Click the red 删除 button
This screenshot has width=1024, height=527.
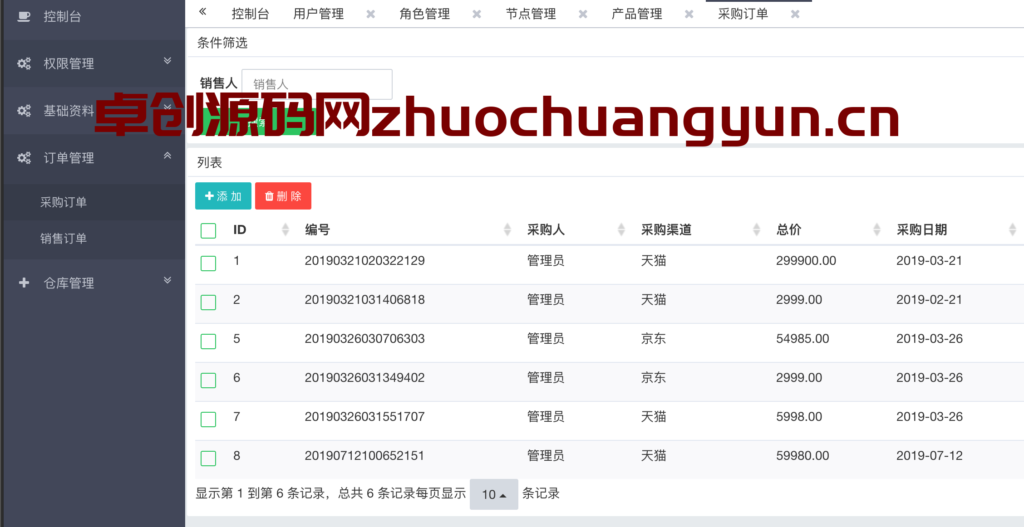pos(283,196)
